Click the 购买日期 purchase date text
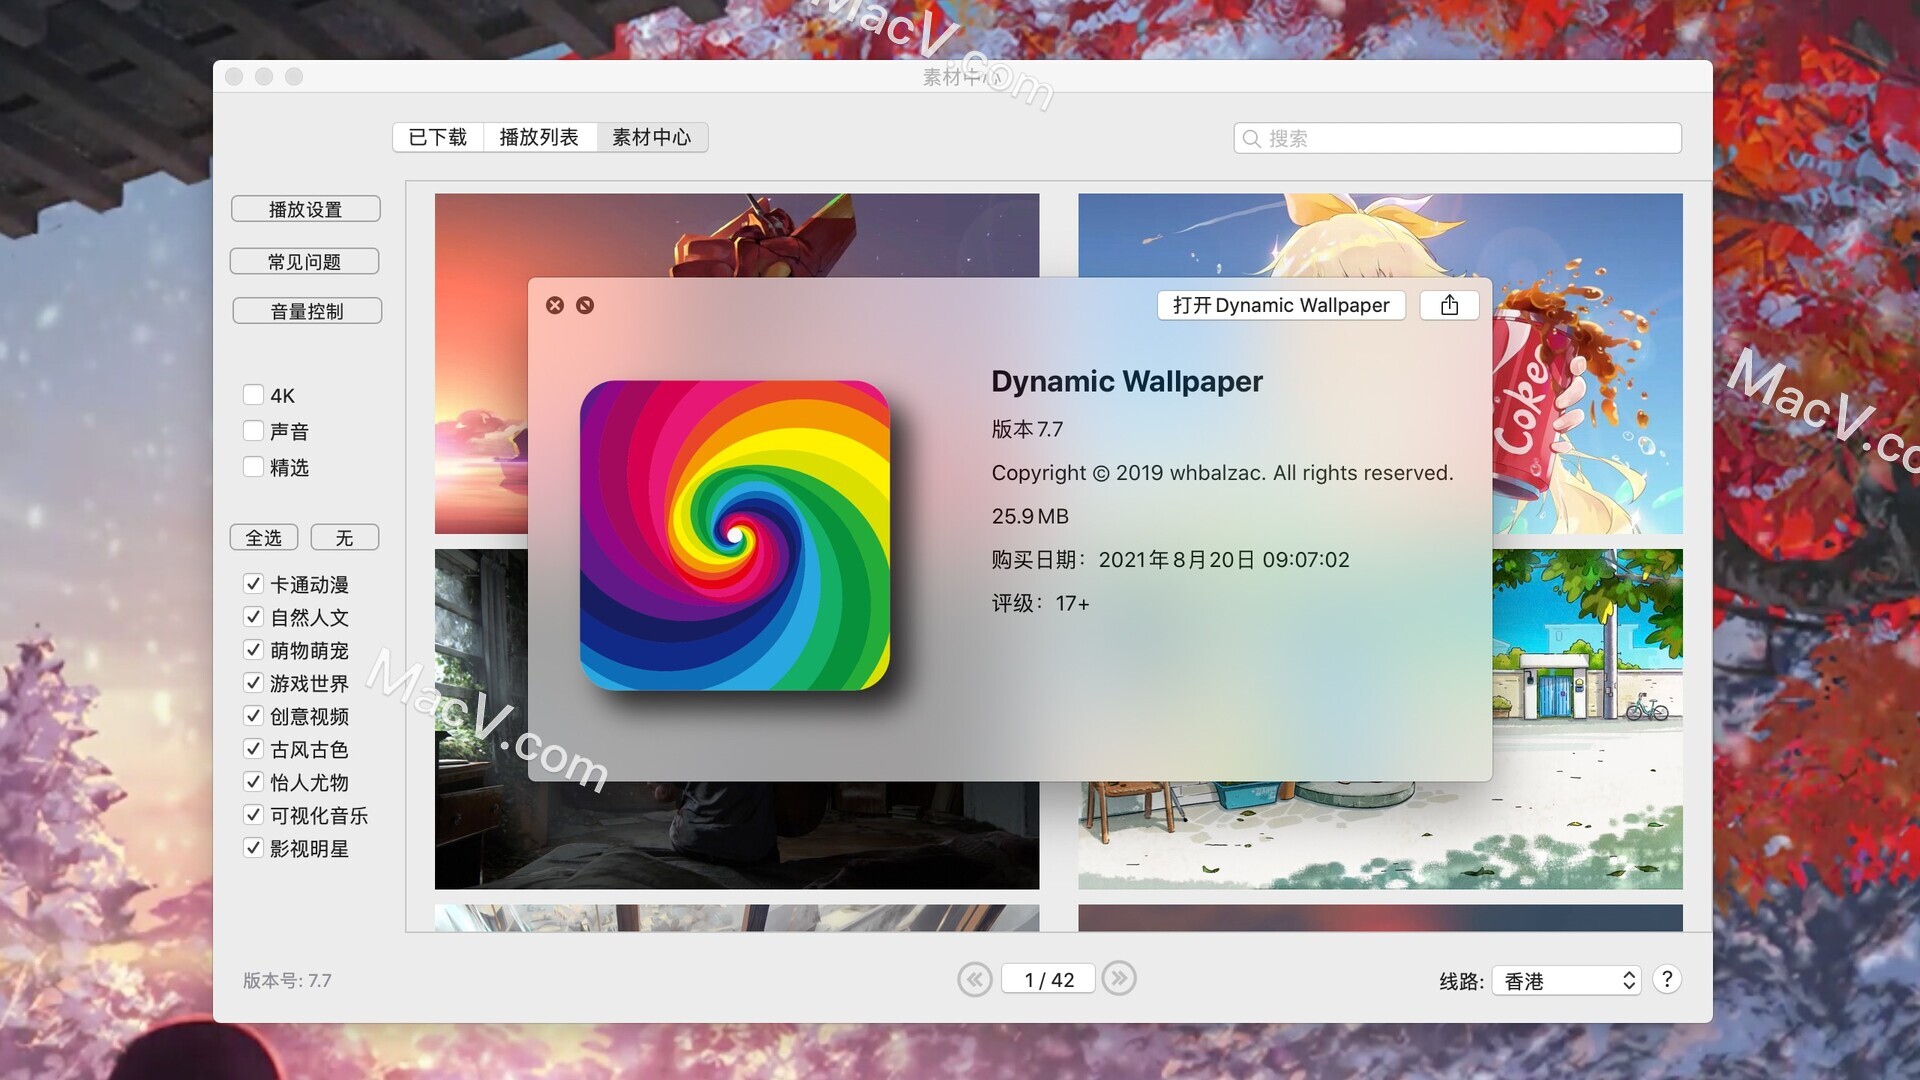 [1170, 560]
